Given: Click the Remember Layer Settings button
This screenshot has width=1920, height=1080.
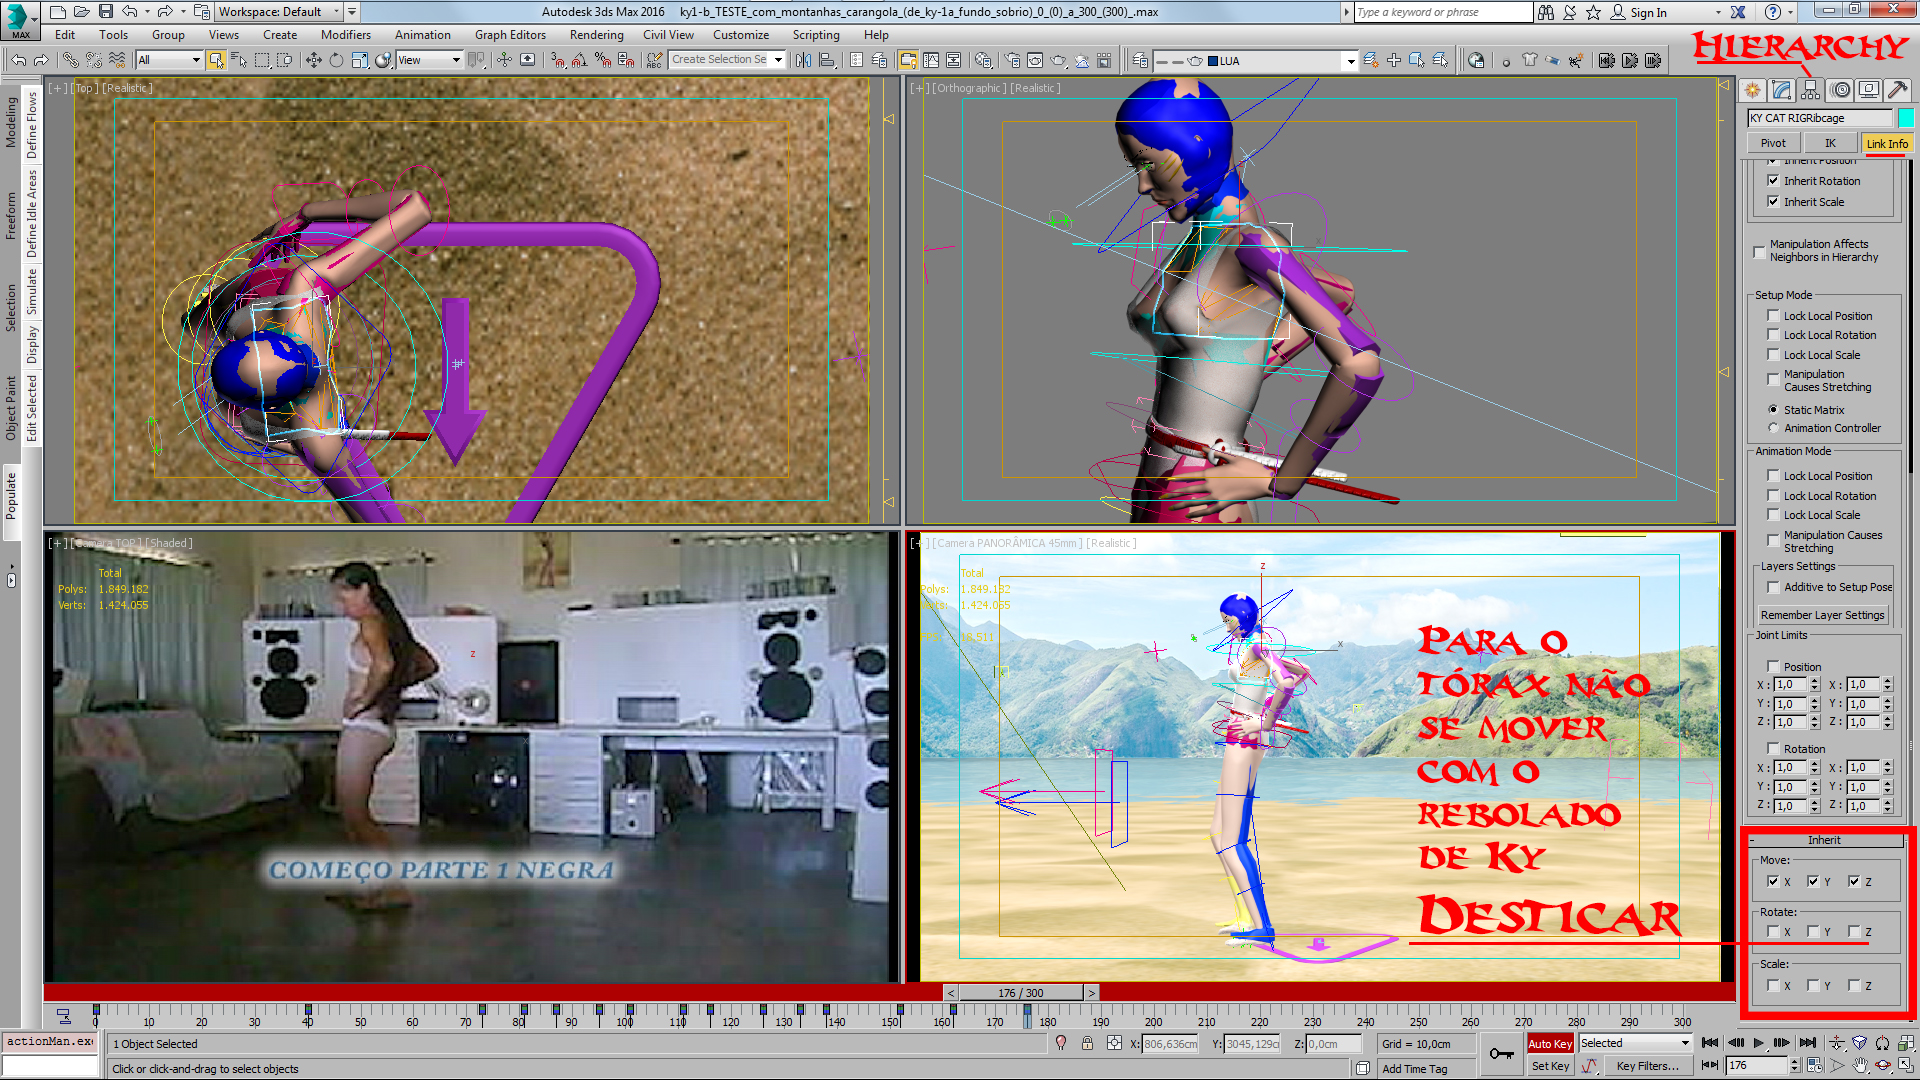Looking at the screenshot, I should [x=1822, y=615].
